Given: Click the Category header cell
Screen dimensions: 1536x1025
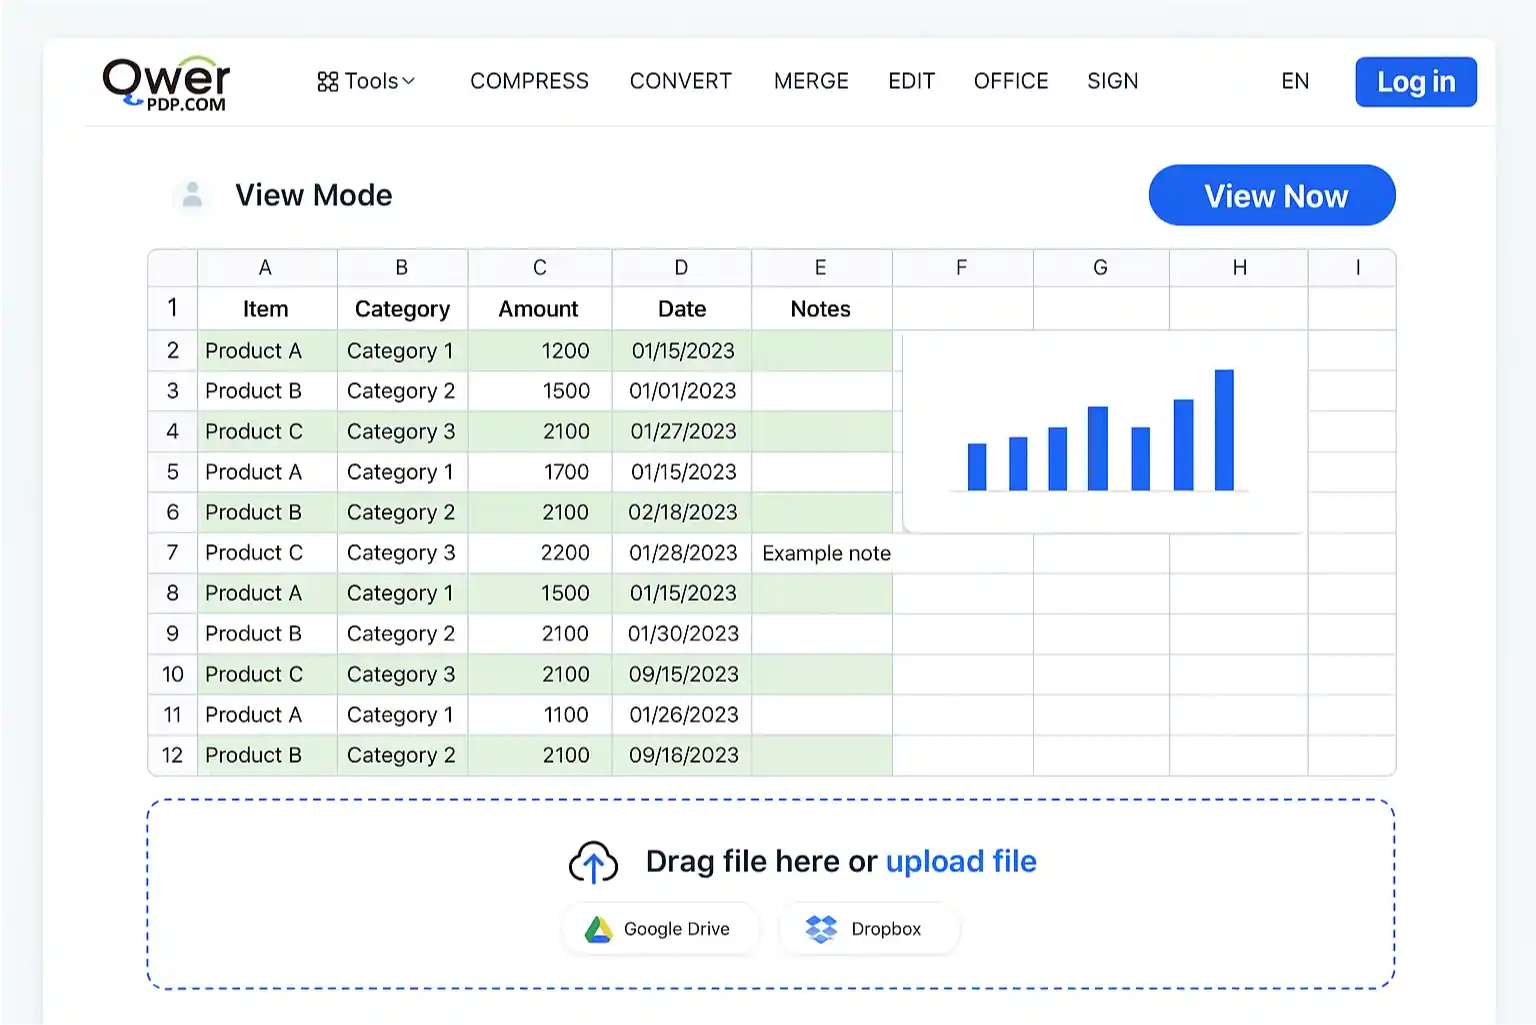Looking at the screenshot, I should pyautogui.click(x=402, y=309).
